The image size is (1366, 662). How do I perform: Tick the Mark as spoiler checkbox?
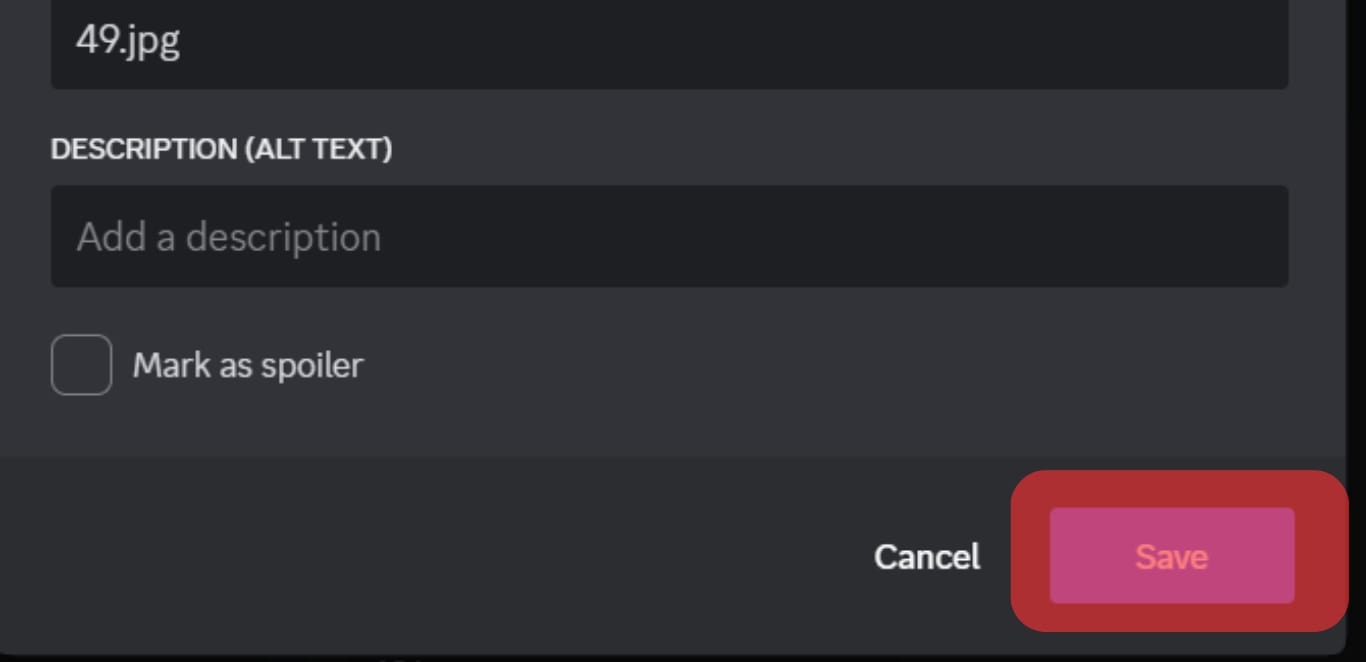click(81, 365)
